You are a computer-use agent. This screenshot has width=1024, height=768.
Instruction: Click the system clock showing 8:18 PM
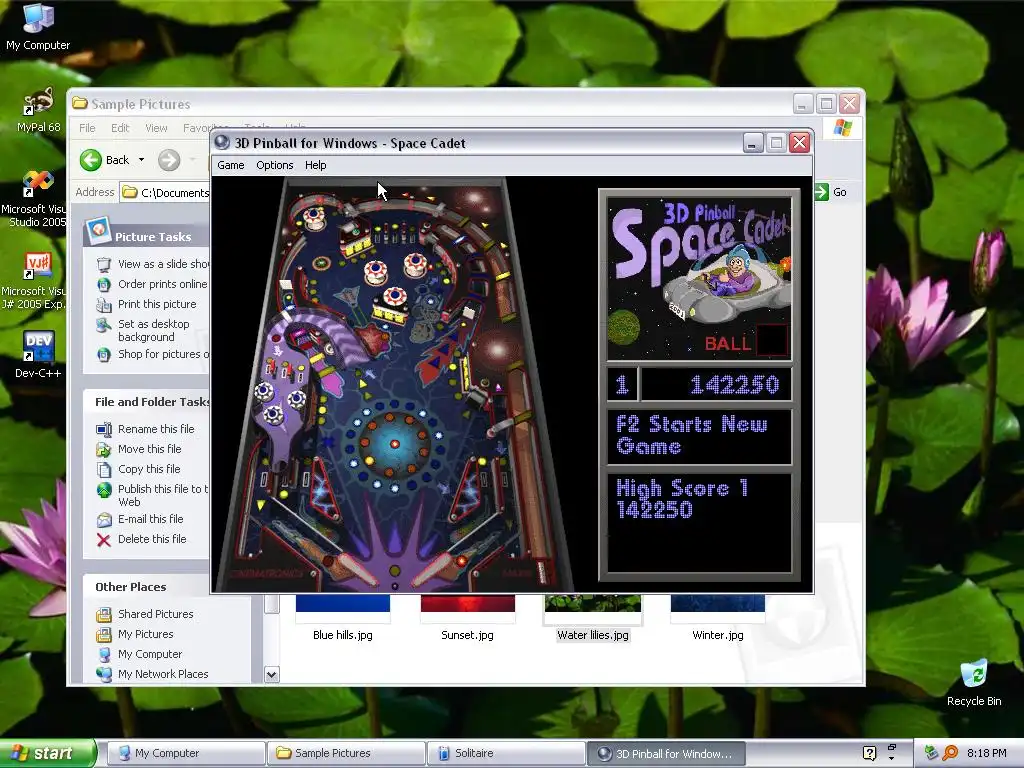point(987,753)
